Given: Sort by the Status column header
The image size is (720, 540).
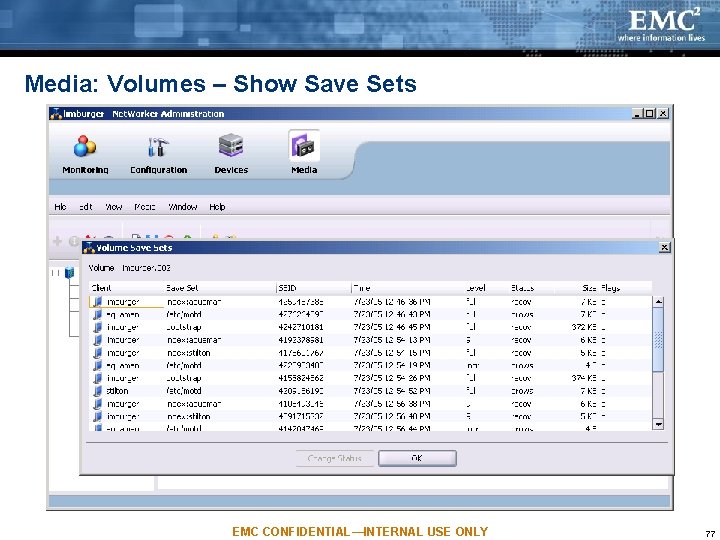Looking at the screenshot, I should [531, 288].
